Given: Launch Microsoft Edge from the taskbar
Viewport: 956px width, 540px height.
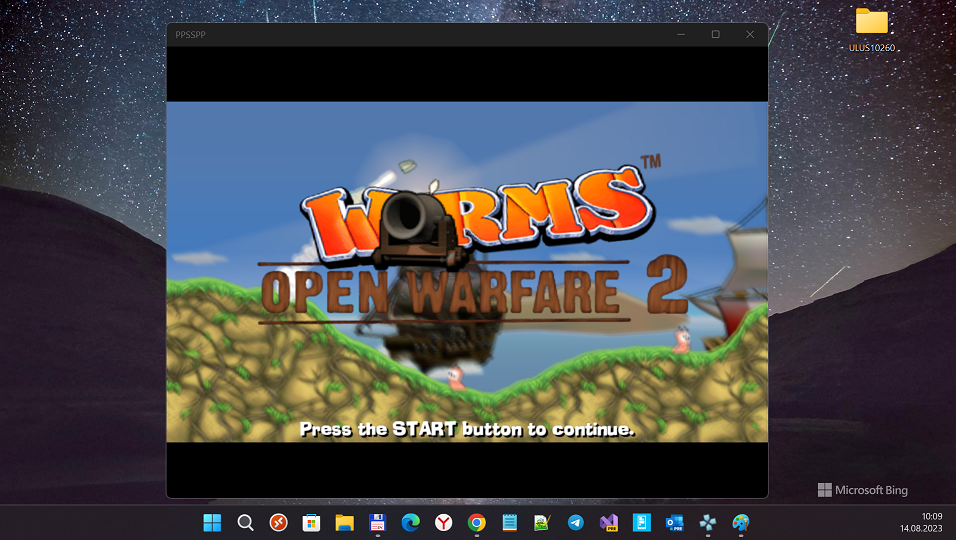Looking at the screenshot, I should point(410,522).
